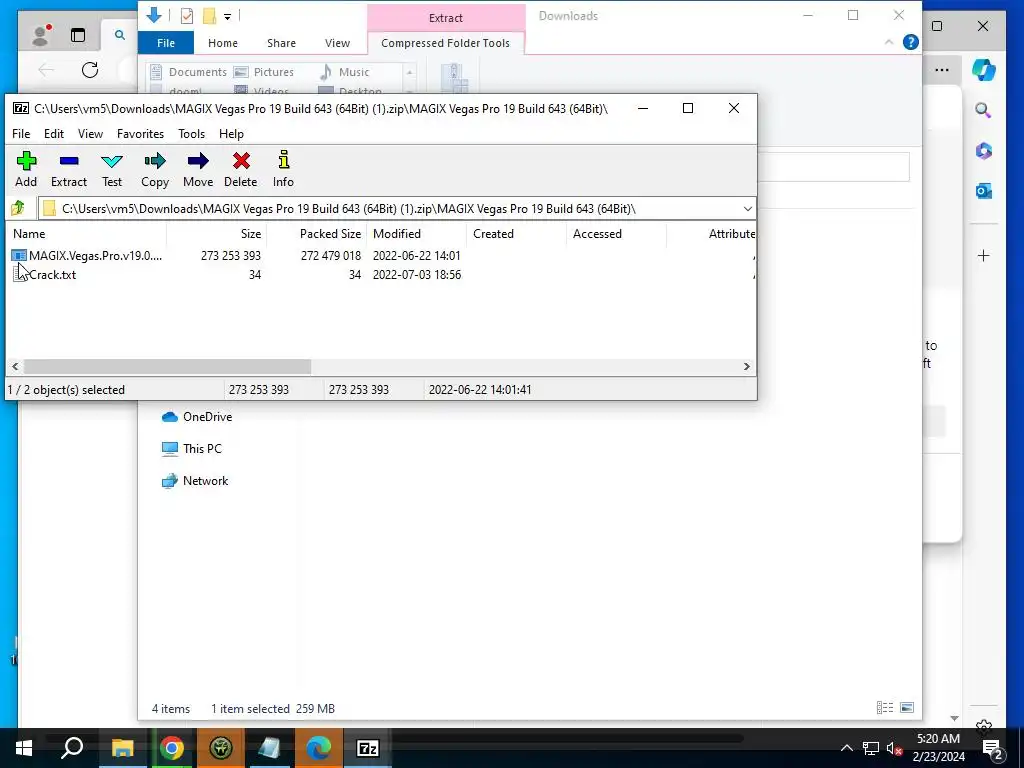The image size is (1024, 768).
Task: Click the red Delete icon in 7-Zip
Action: tap(241, 169)
